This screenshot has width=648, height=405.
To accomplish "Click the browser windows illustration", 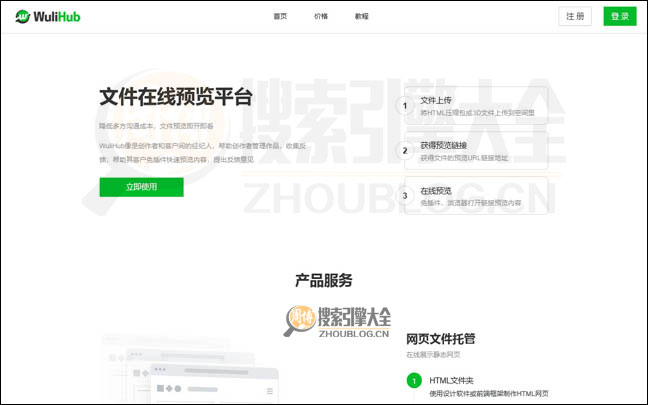I will [x=190, y=368].
